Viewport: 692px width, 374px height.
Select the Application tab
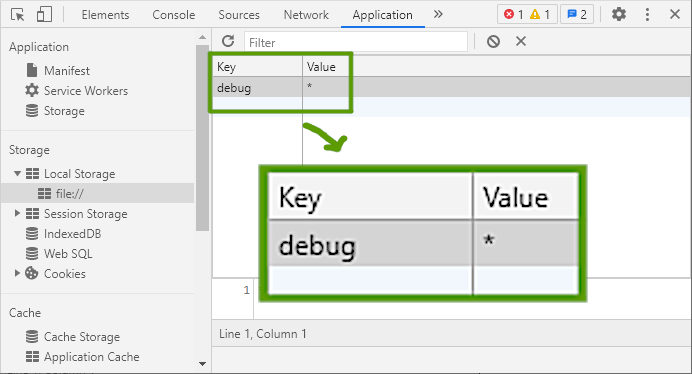382,15
